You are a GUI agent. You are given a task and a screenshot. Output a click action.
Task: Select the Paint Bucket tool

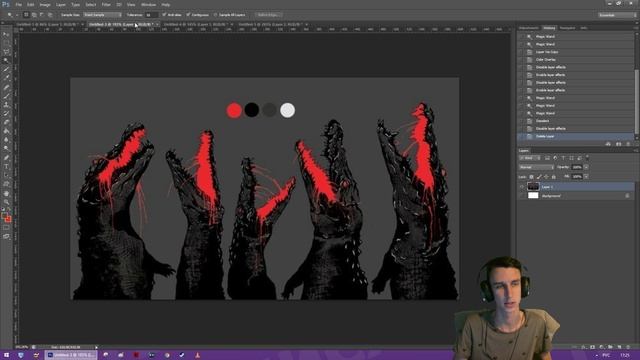click(6, 131)
